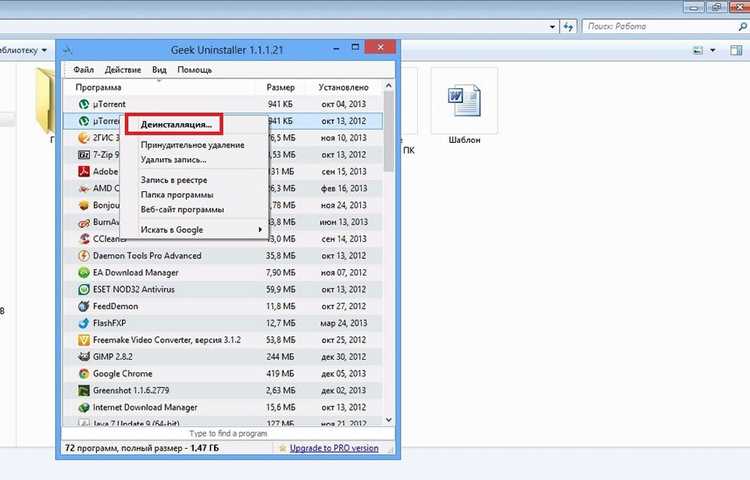Click the Freemake Video Converter icon
The width and height of the screenshot is (750, 480).
[84, 340]
